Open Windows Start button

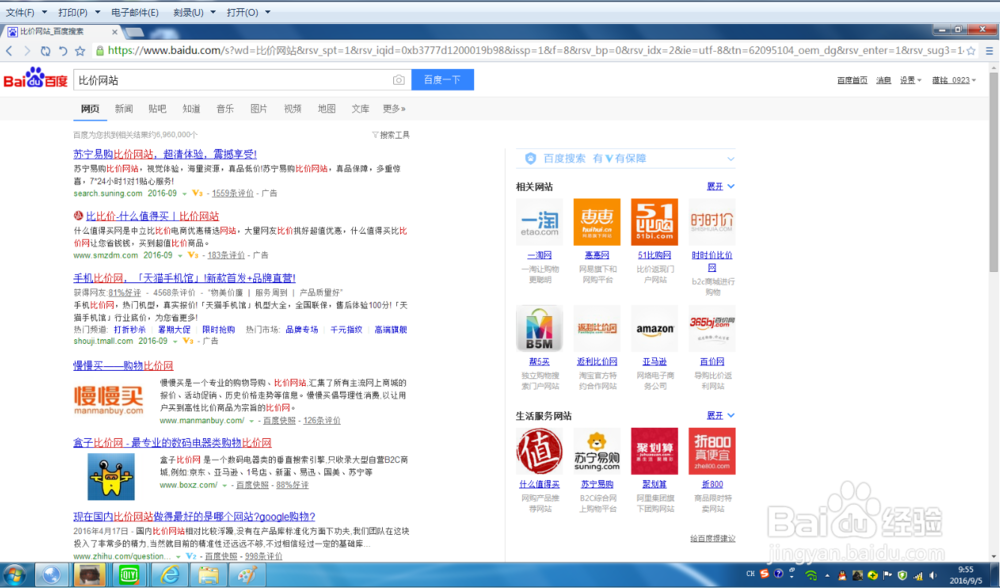tap(13, 575)
